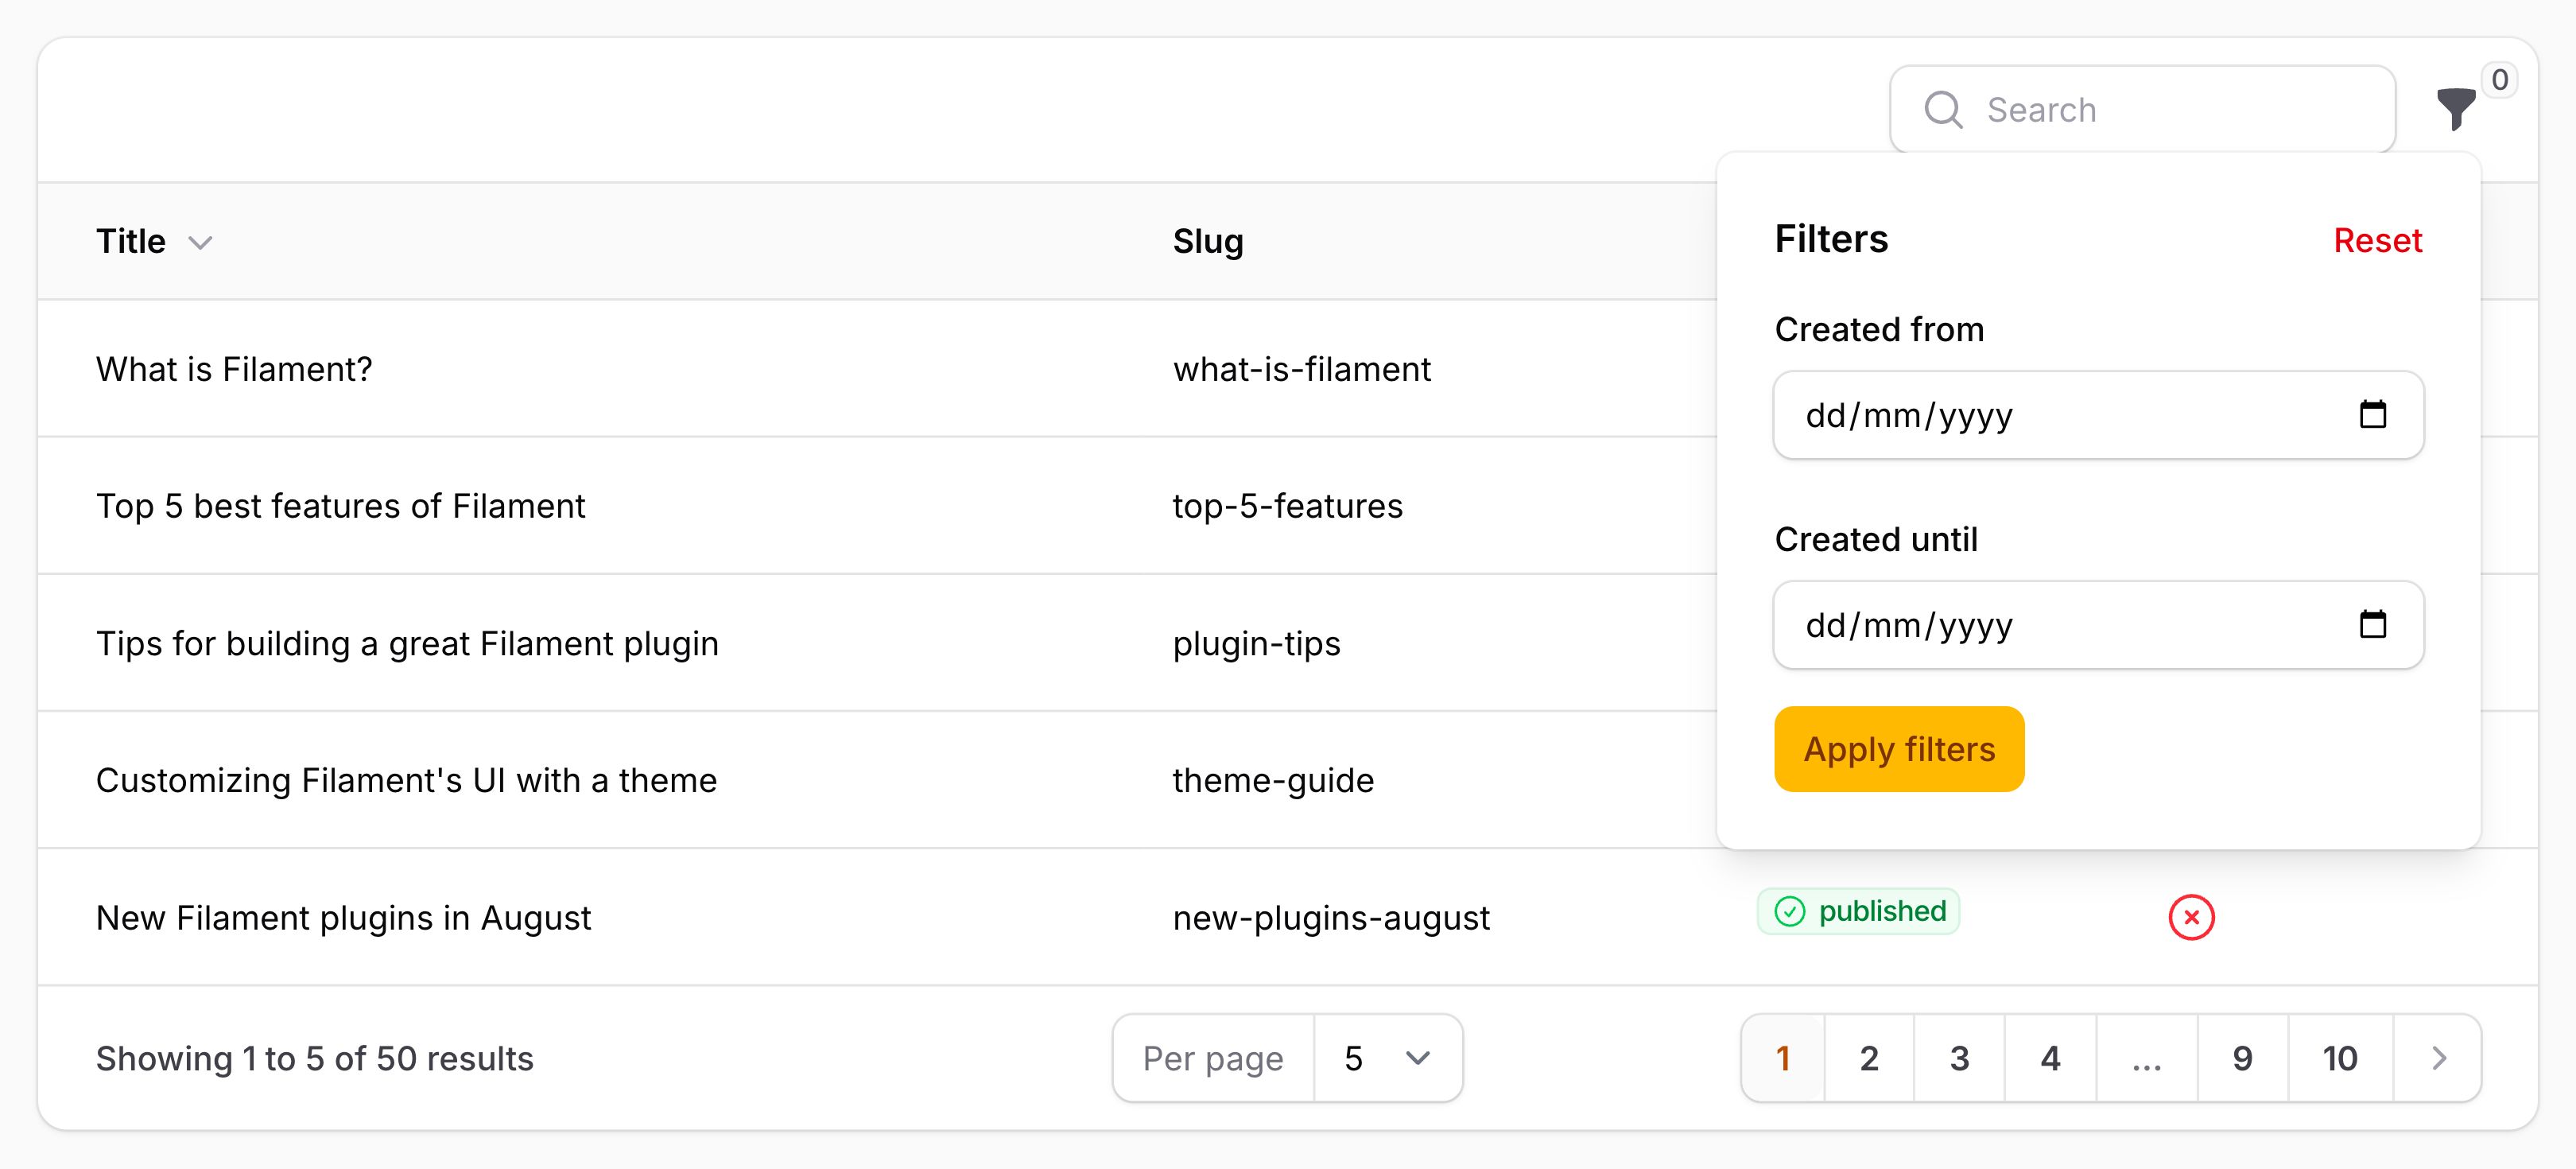Open the filters panel using the funnel icon

tap(2457, 110)
